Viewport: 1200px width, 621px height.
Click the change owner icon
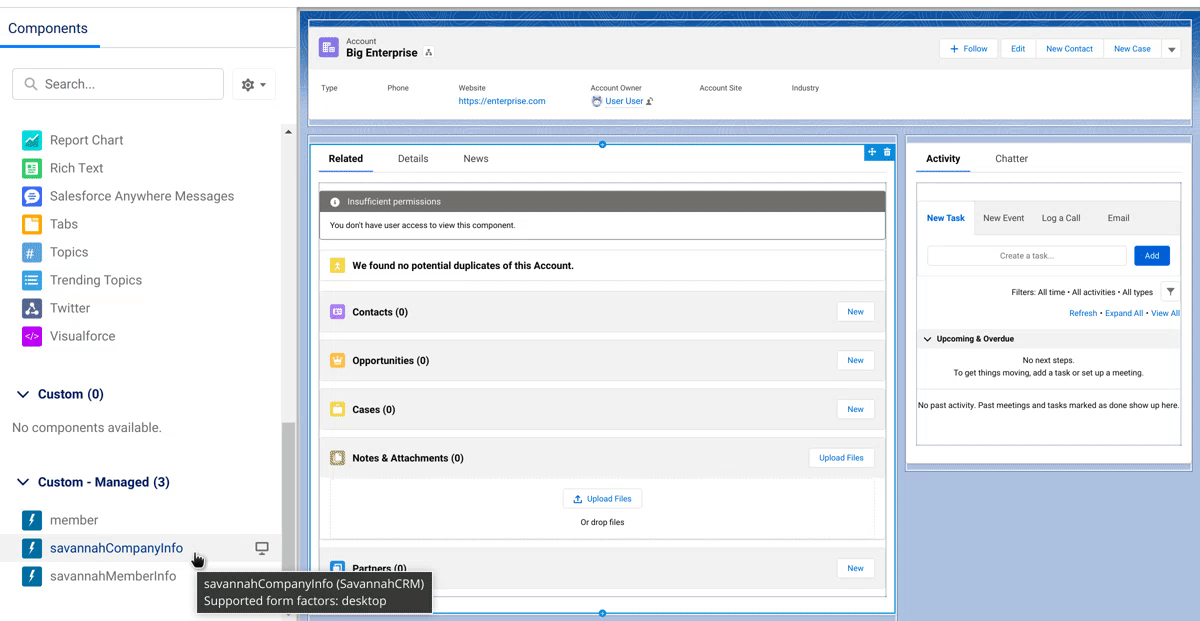tap(650, 102)
